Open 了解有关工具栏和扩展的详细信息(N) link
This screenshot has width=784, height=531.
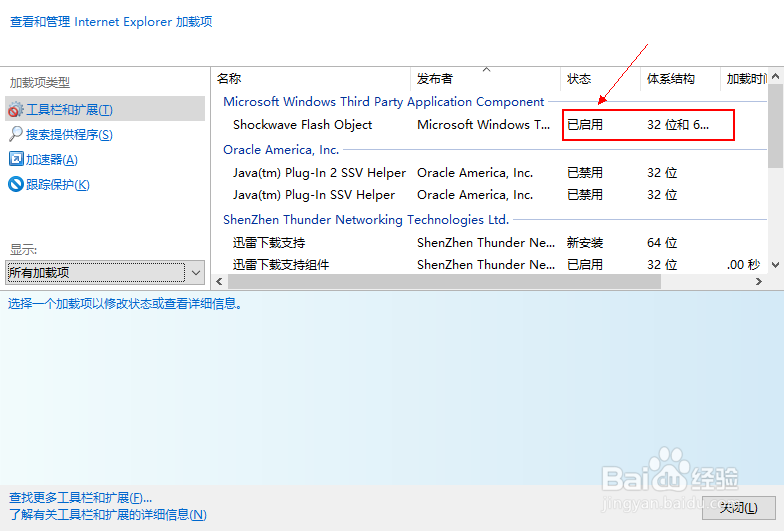pyautogui.click(x=108, y=514)
